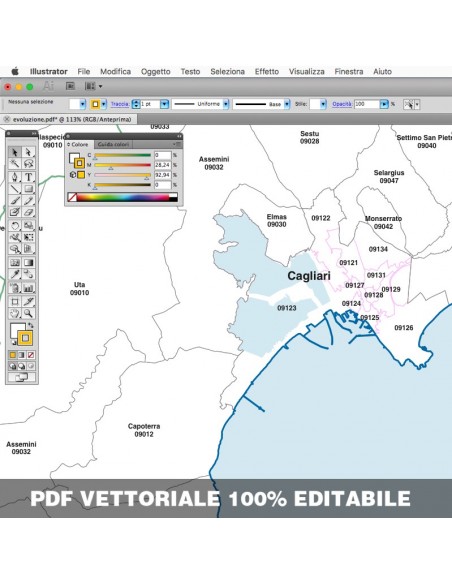Image resolution: width=452 pixels, height=584 pixels.
Task: Select the Scale tool
Action: point(29,226)
